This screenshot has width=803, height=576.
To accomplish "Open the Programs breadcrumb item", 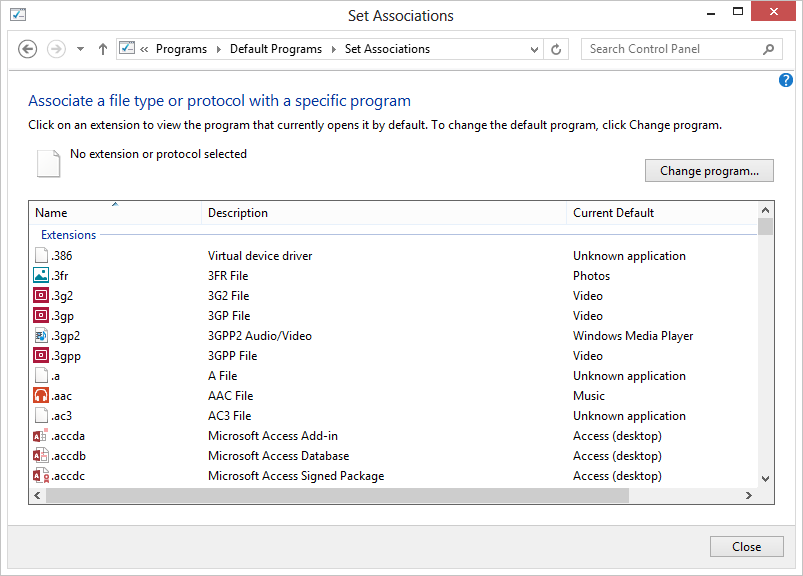I will pos(181,48).
